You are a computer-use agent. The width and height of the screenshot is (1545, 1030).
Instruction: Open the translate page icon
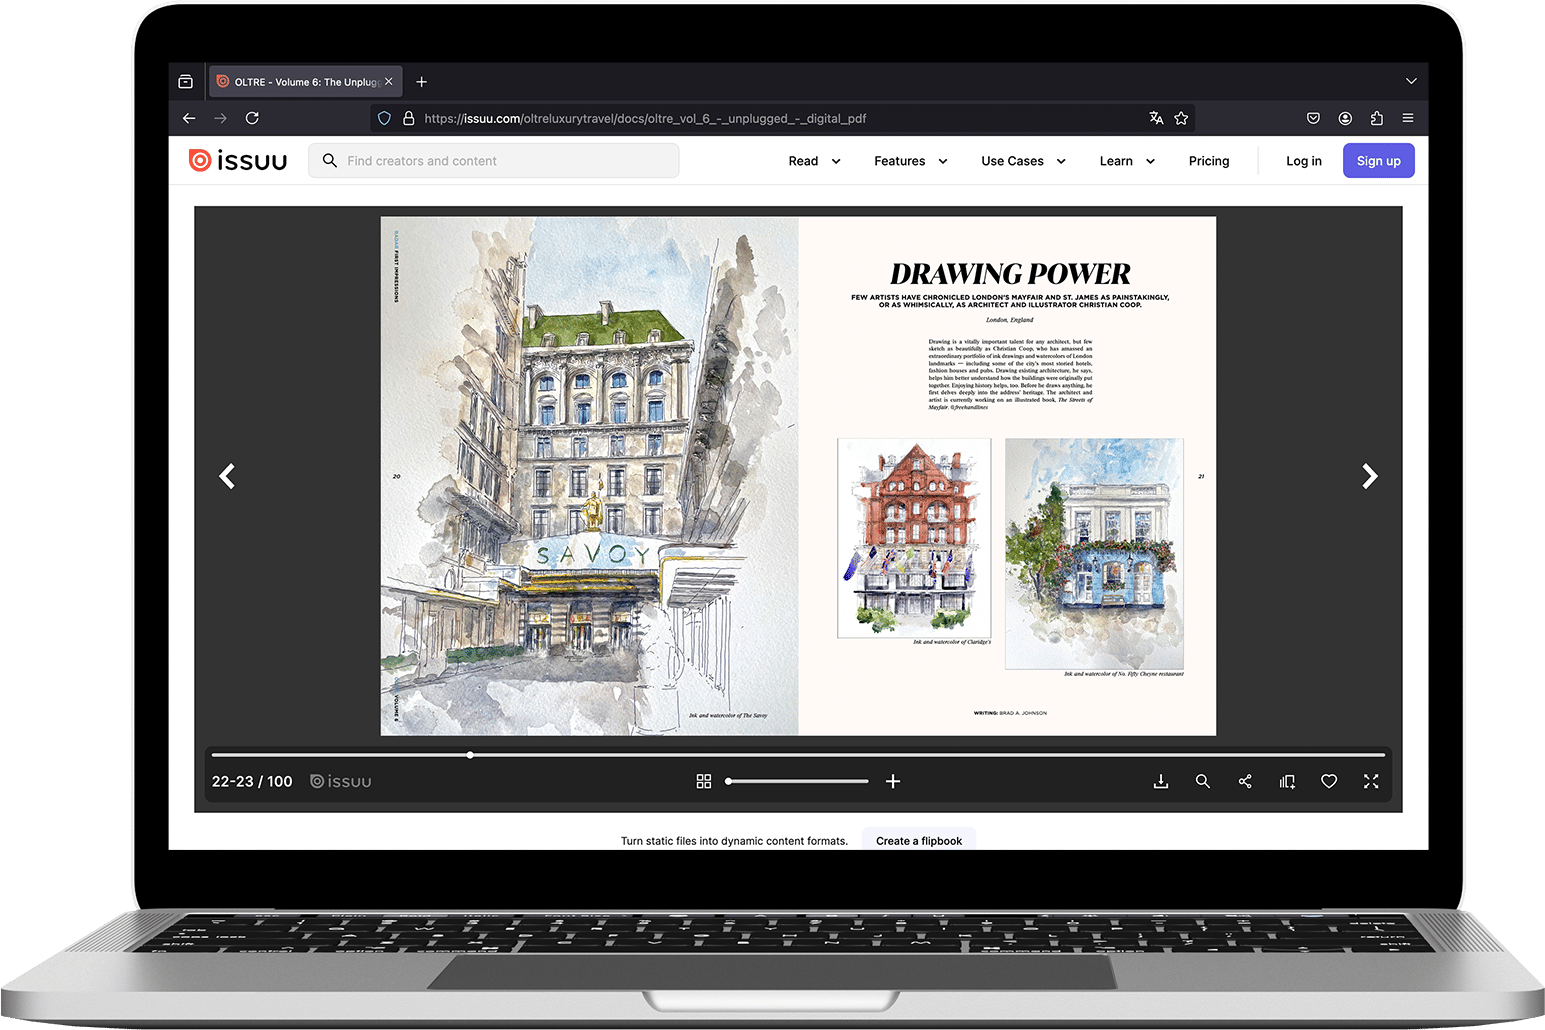coord(1156,118)
